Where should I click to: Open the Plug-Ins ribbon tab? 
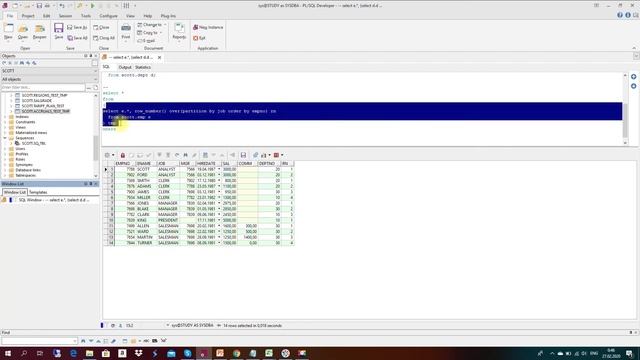coord(168,16)
